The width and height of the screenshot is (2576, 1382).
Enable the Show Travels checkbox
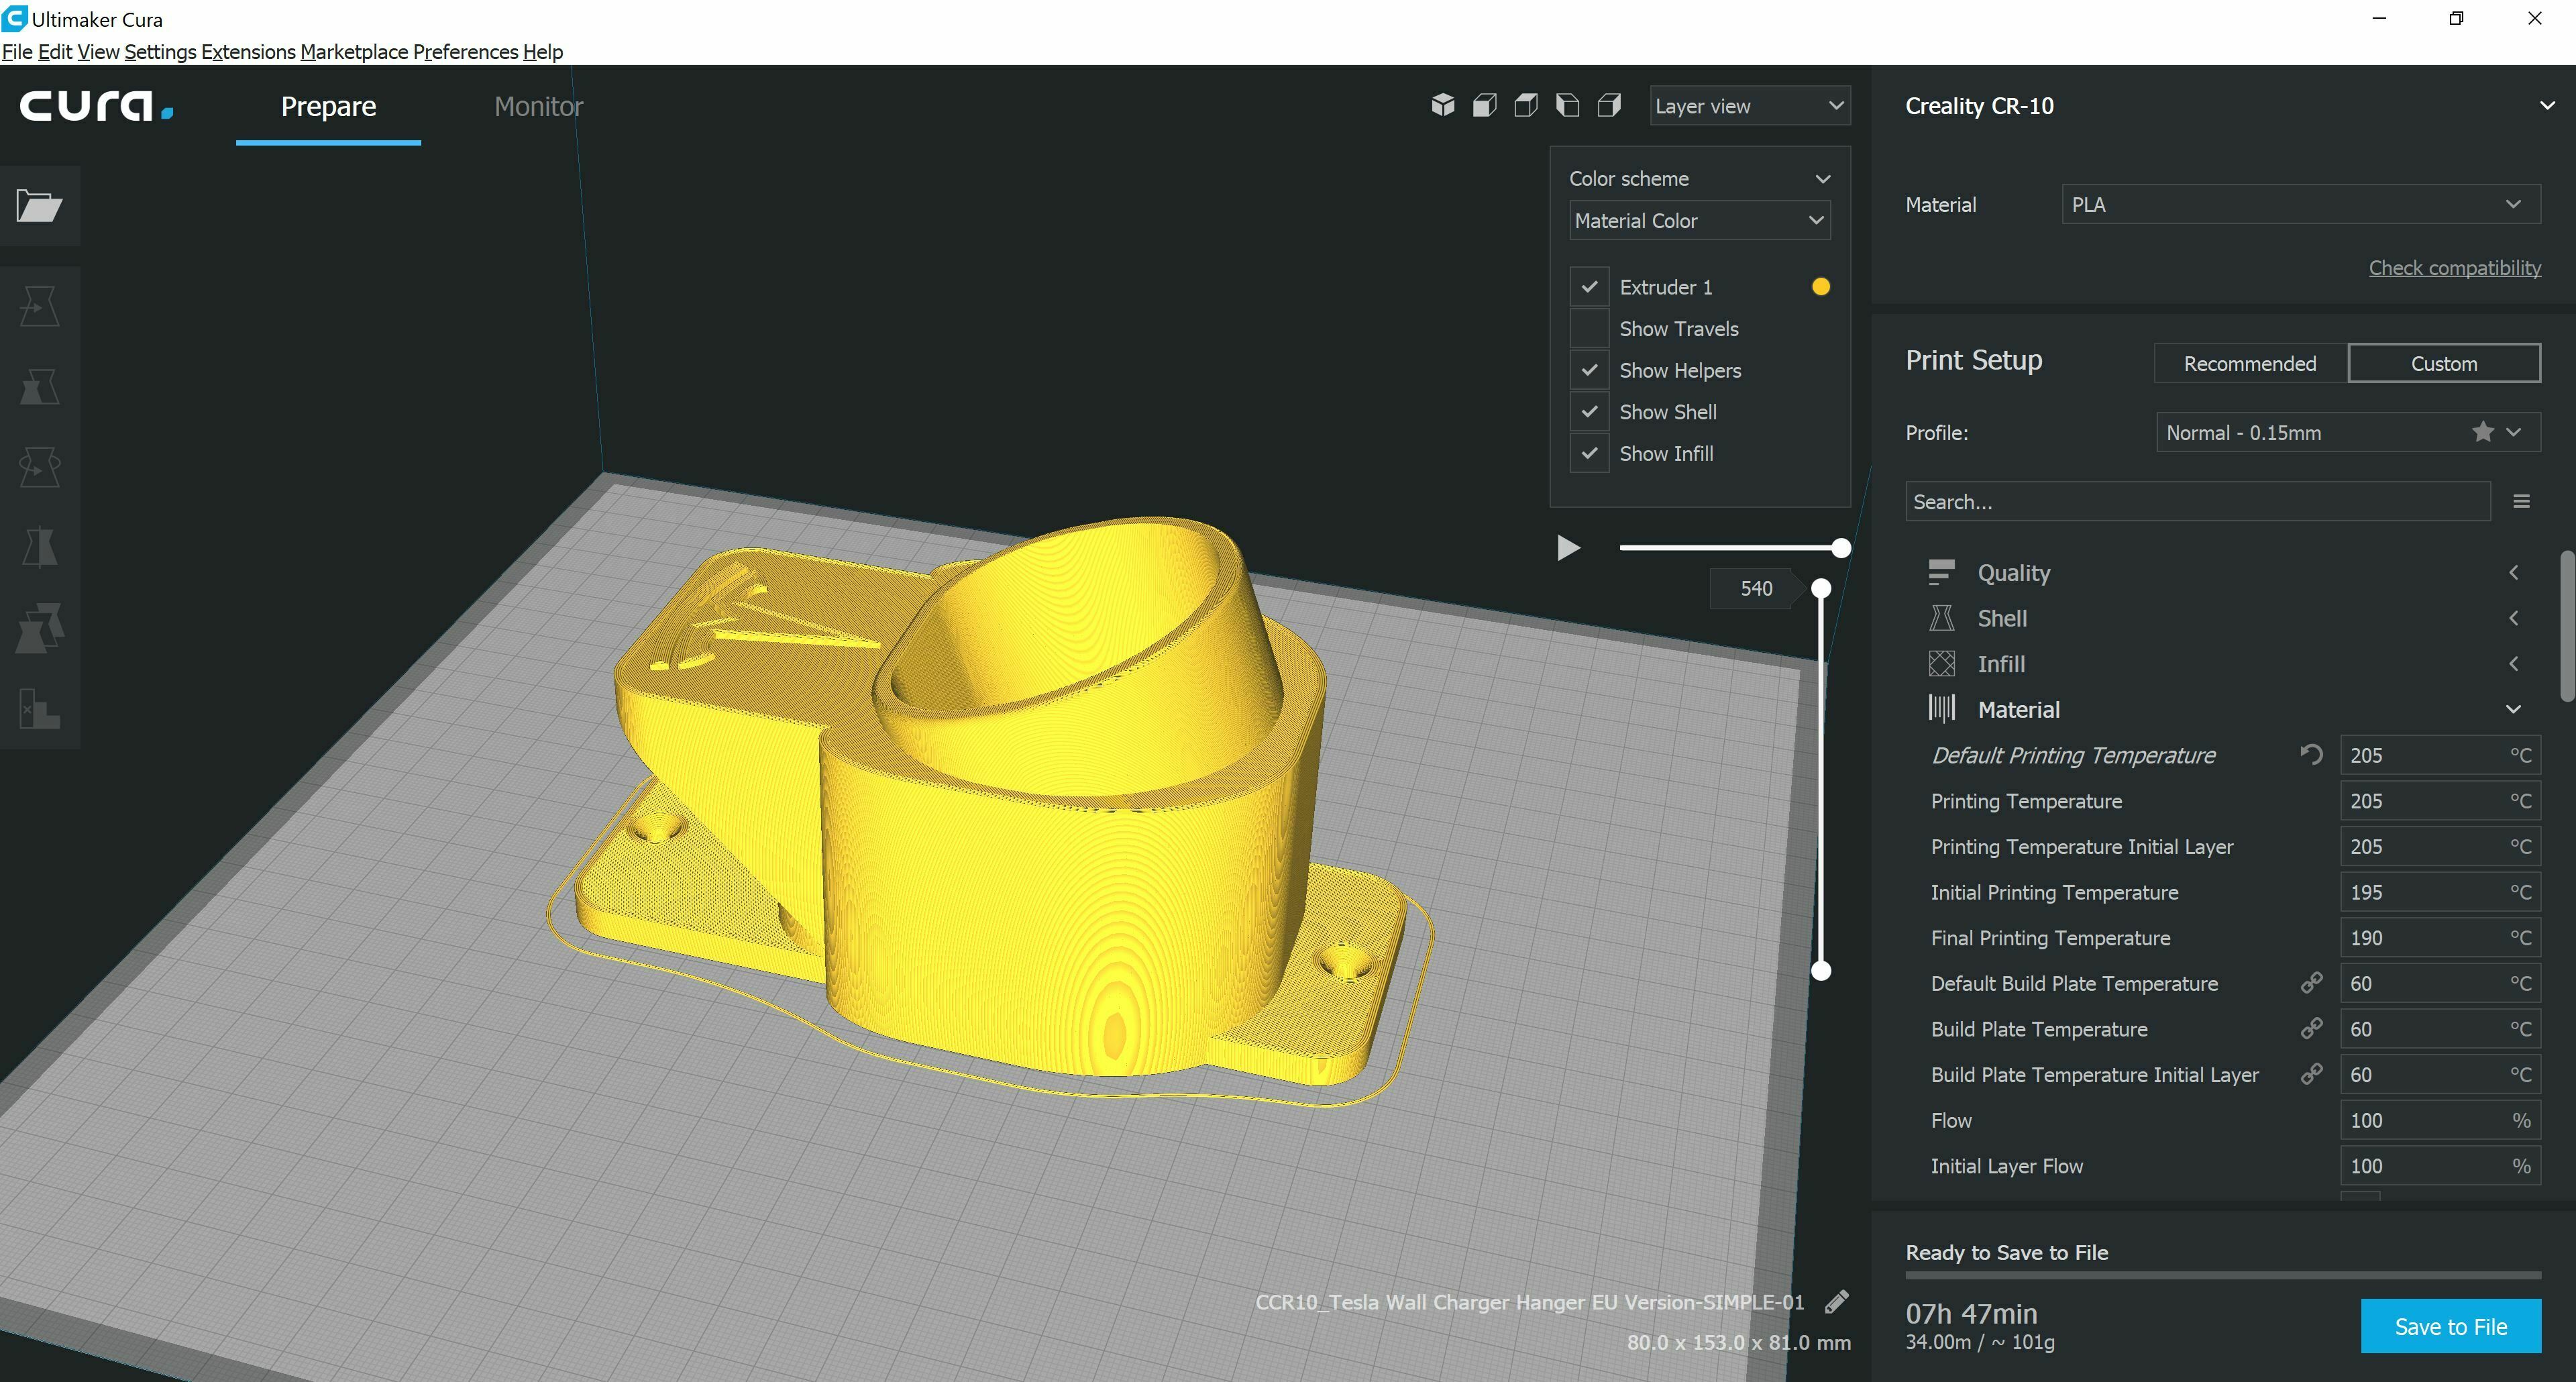click(x=1589, y=329)
